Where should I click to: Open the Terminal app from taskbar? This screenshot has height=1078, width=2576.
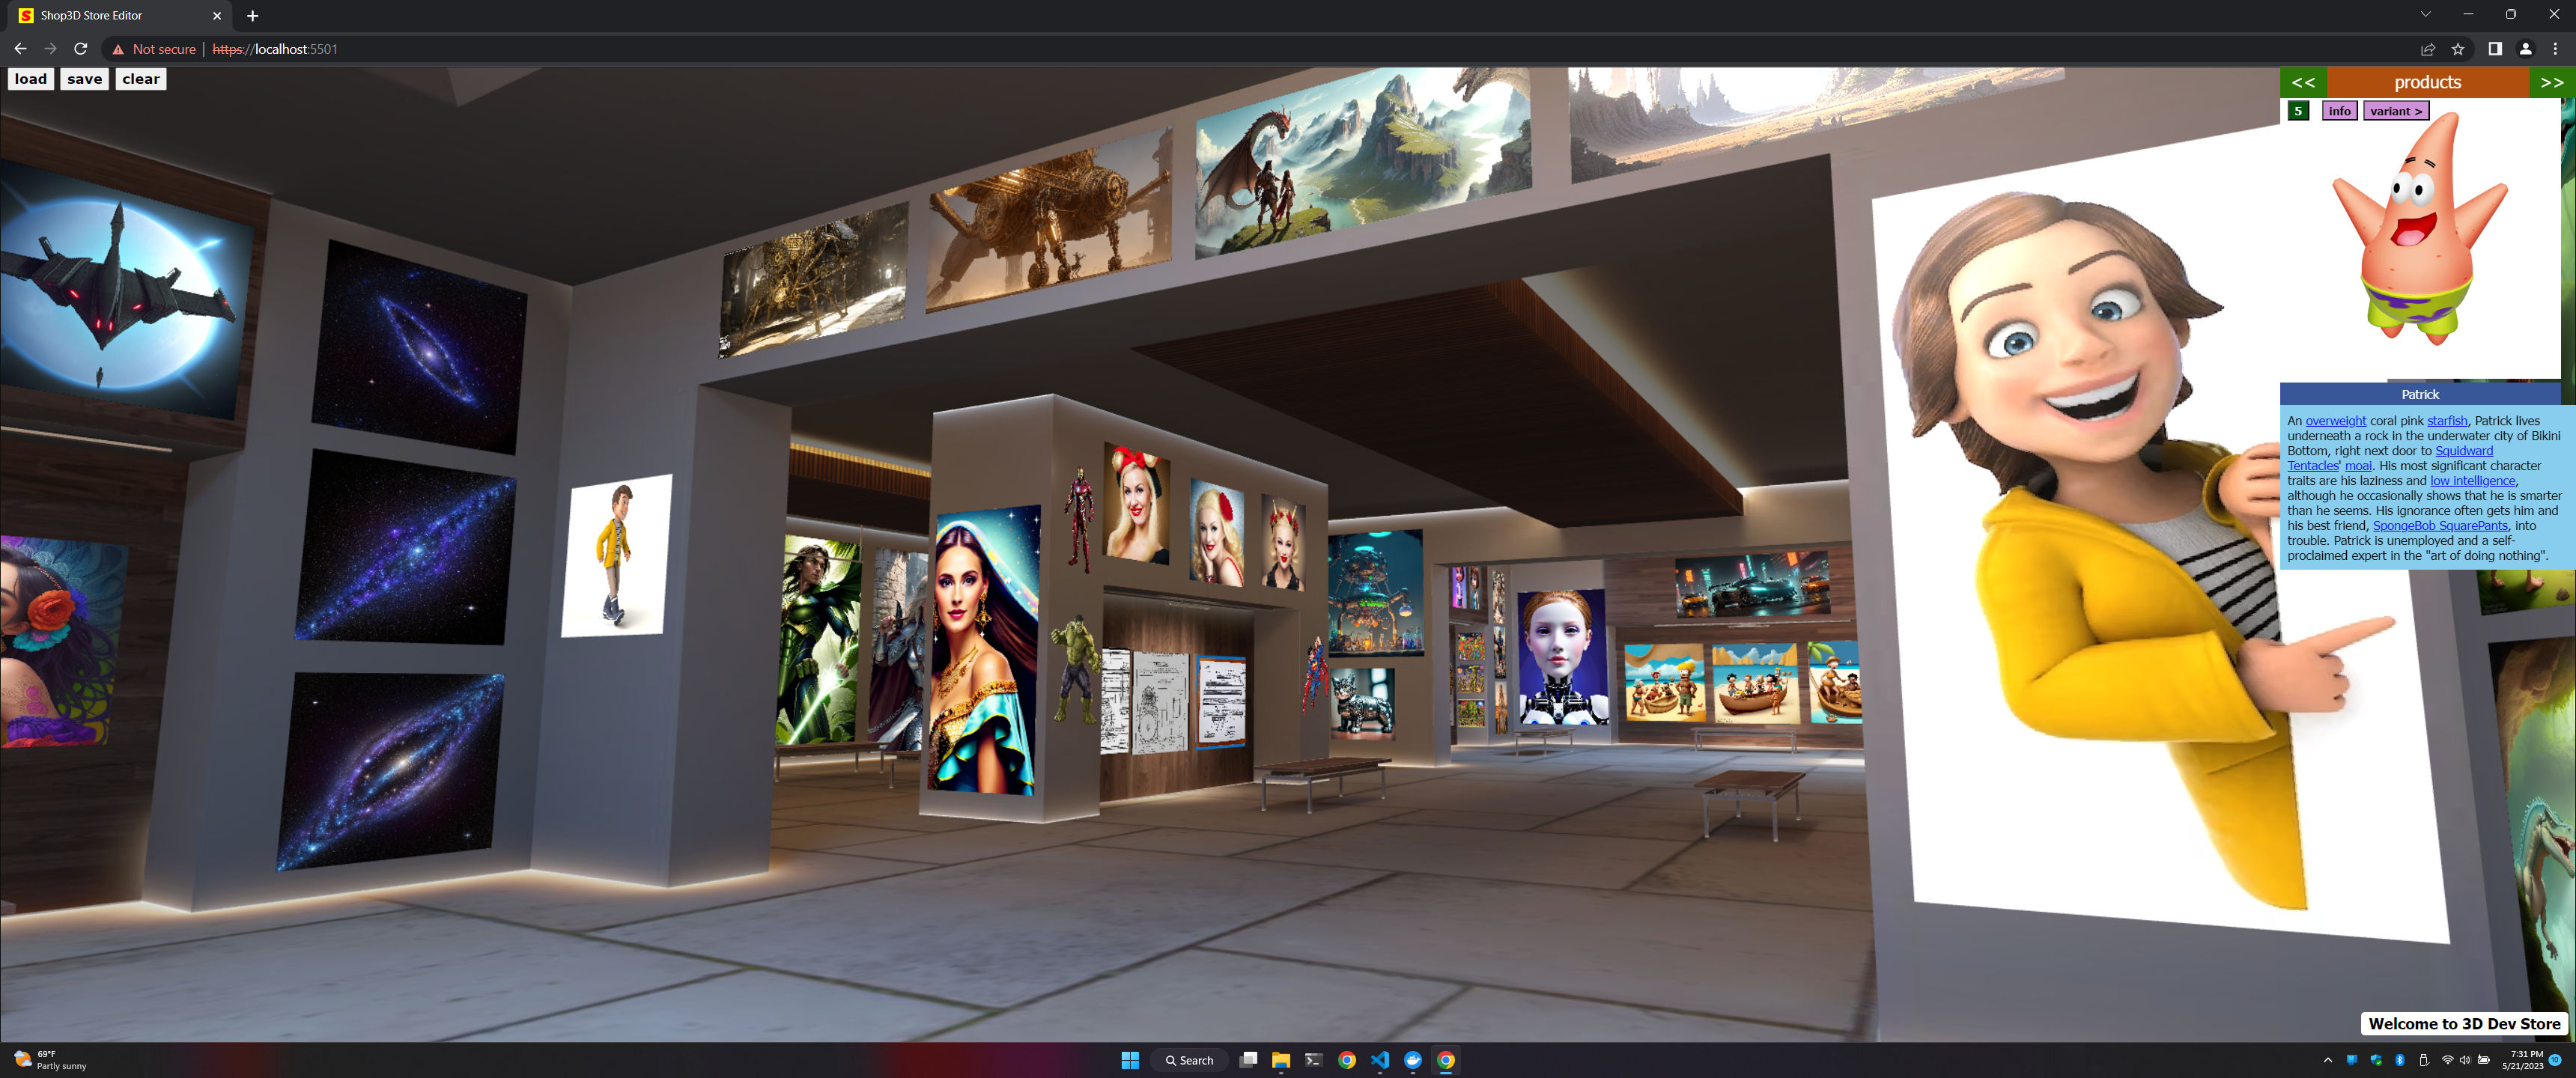pos(1314,1060)
